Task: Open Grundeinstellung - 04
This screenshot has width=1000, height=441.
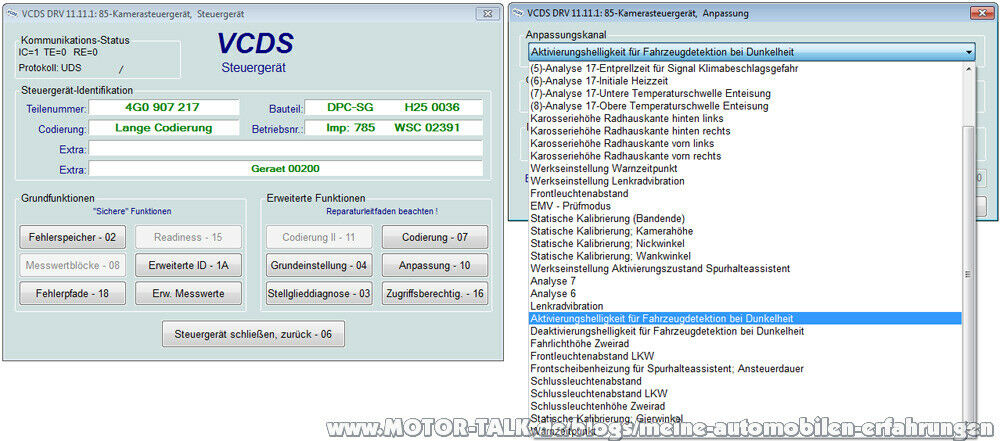Action: (x=319, y=266)
